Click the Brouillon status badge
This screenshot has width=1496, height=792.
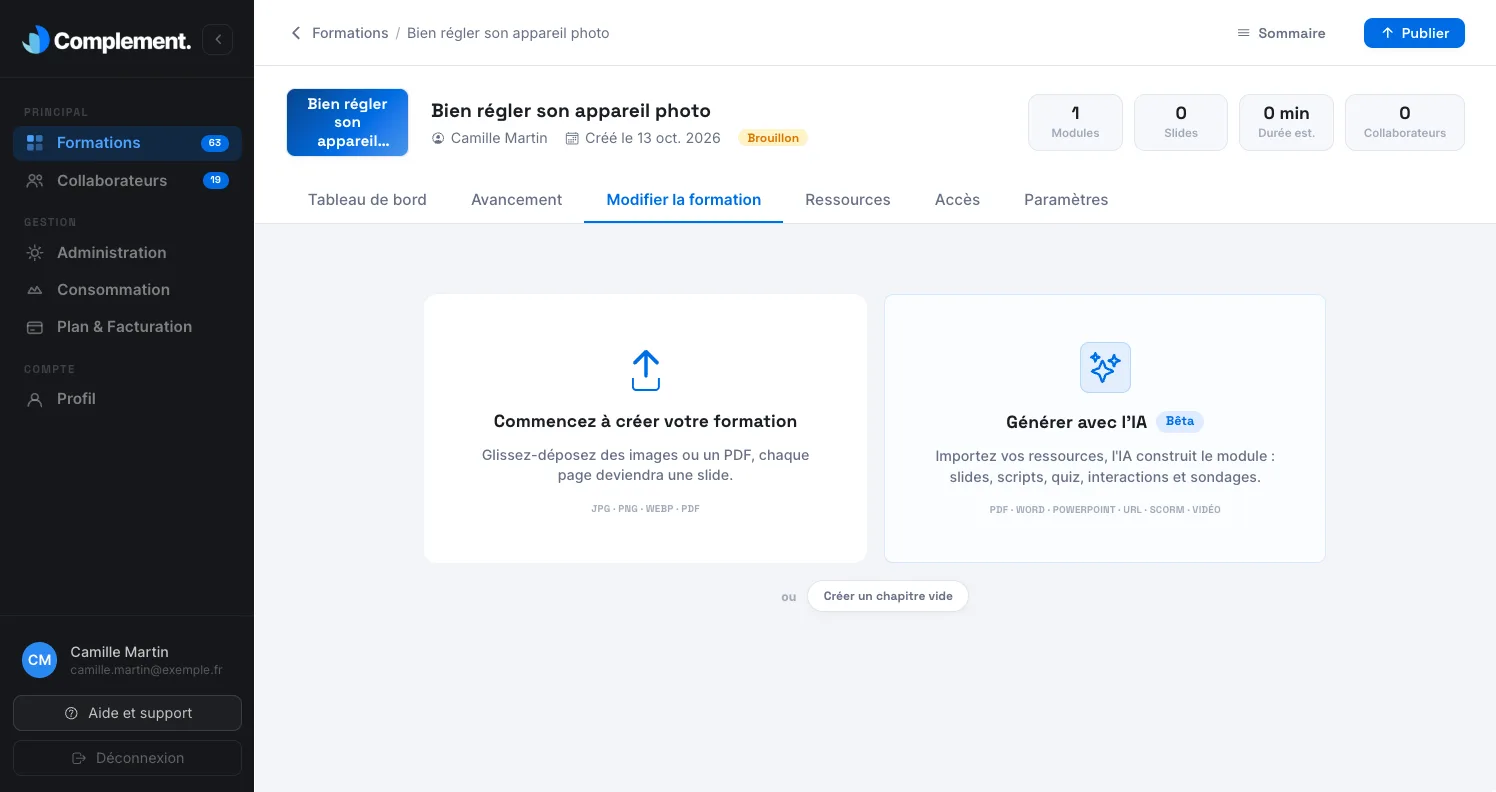coord(773,138)
